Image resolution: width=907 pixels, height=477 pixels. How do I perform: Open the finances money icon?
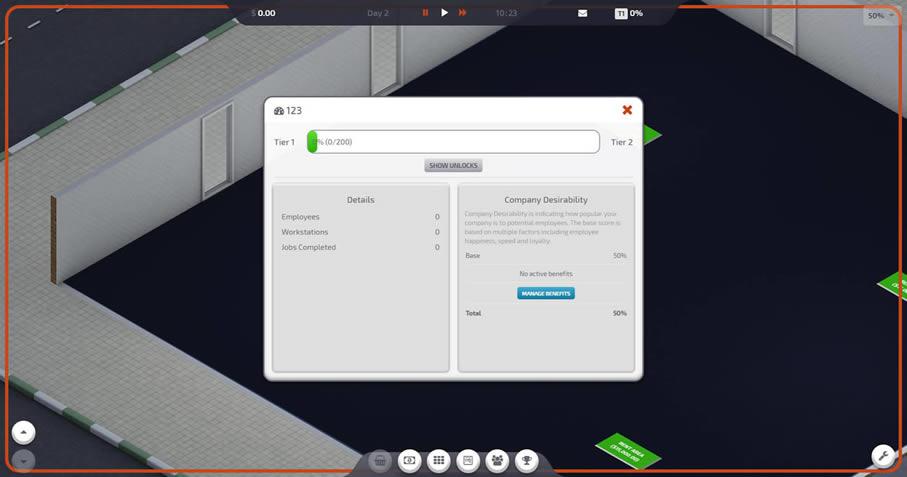pos(410,460)
